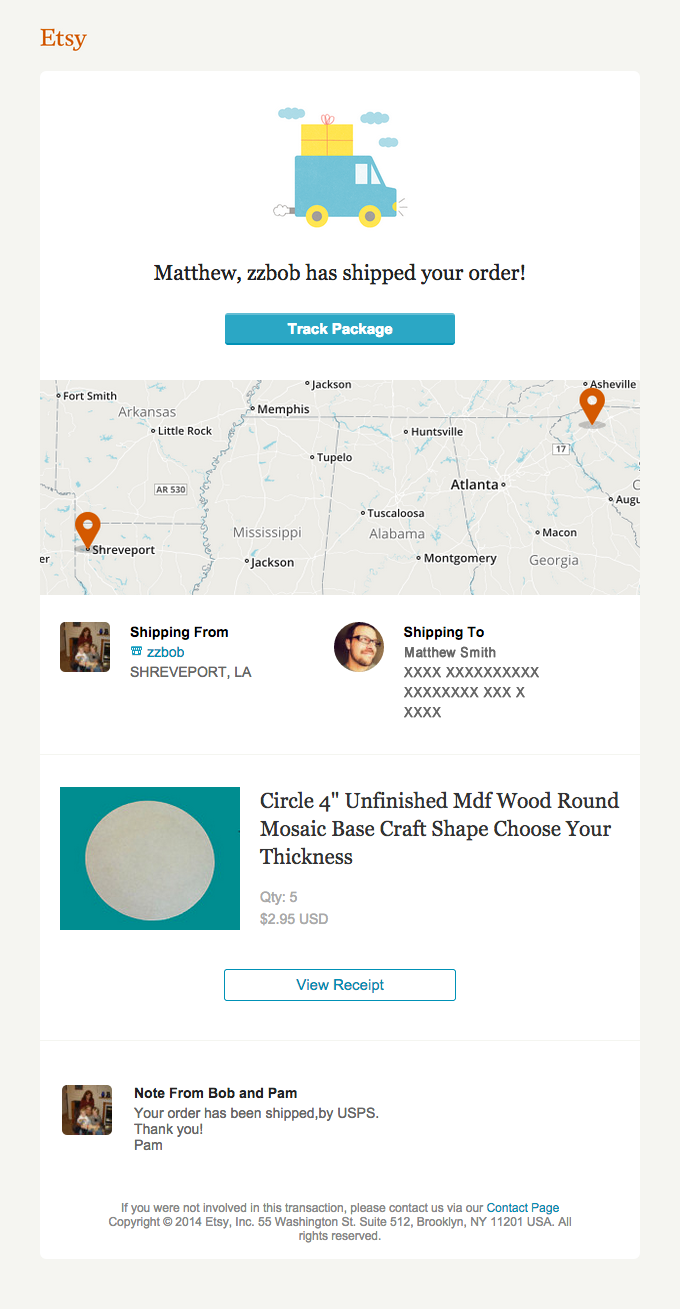680x1309 pixels.
Task: Click the shop icon beside zzbob
Action: pos(136,652)
